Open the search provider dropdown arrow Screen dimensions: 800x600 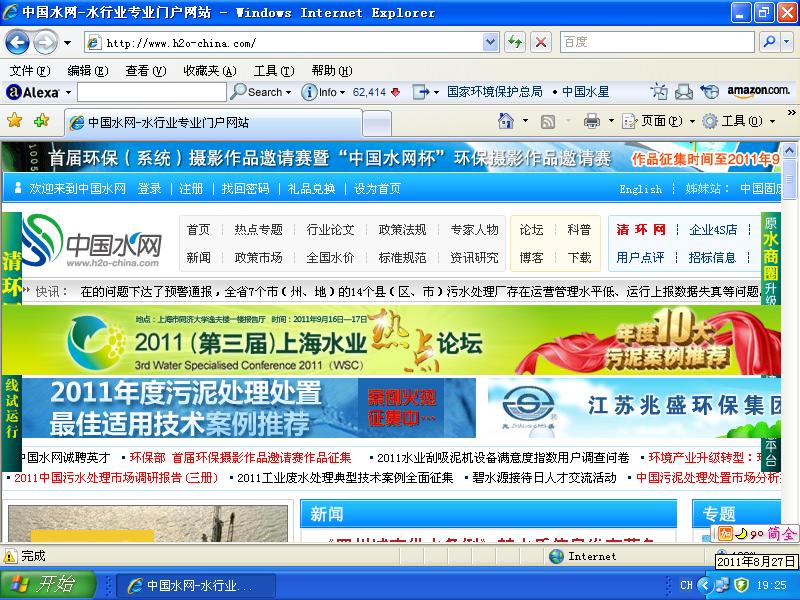[787, 42]
